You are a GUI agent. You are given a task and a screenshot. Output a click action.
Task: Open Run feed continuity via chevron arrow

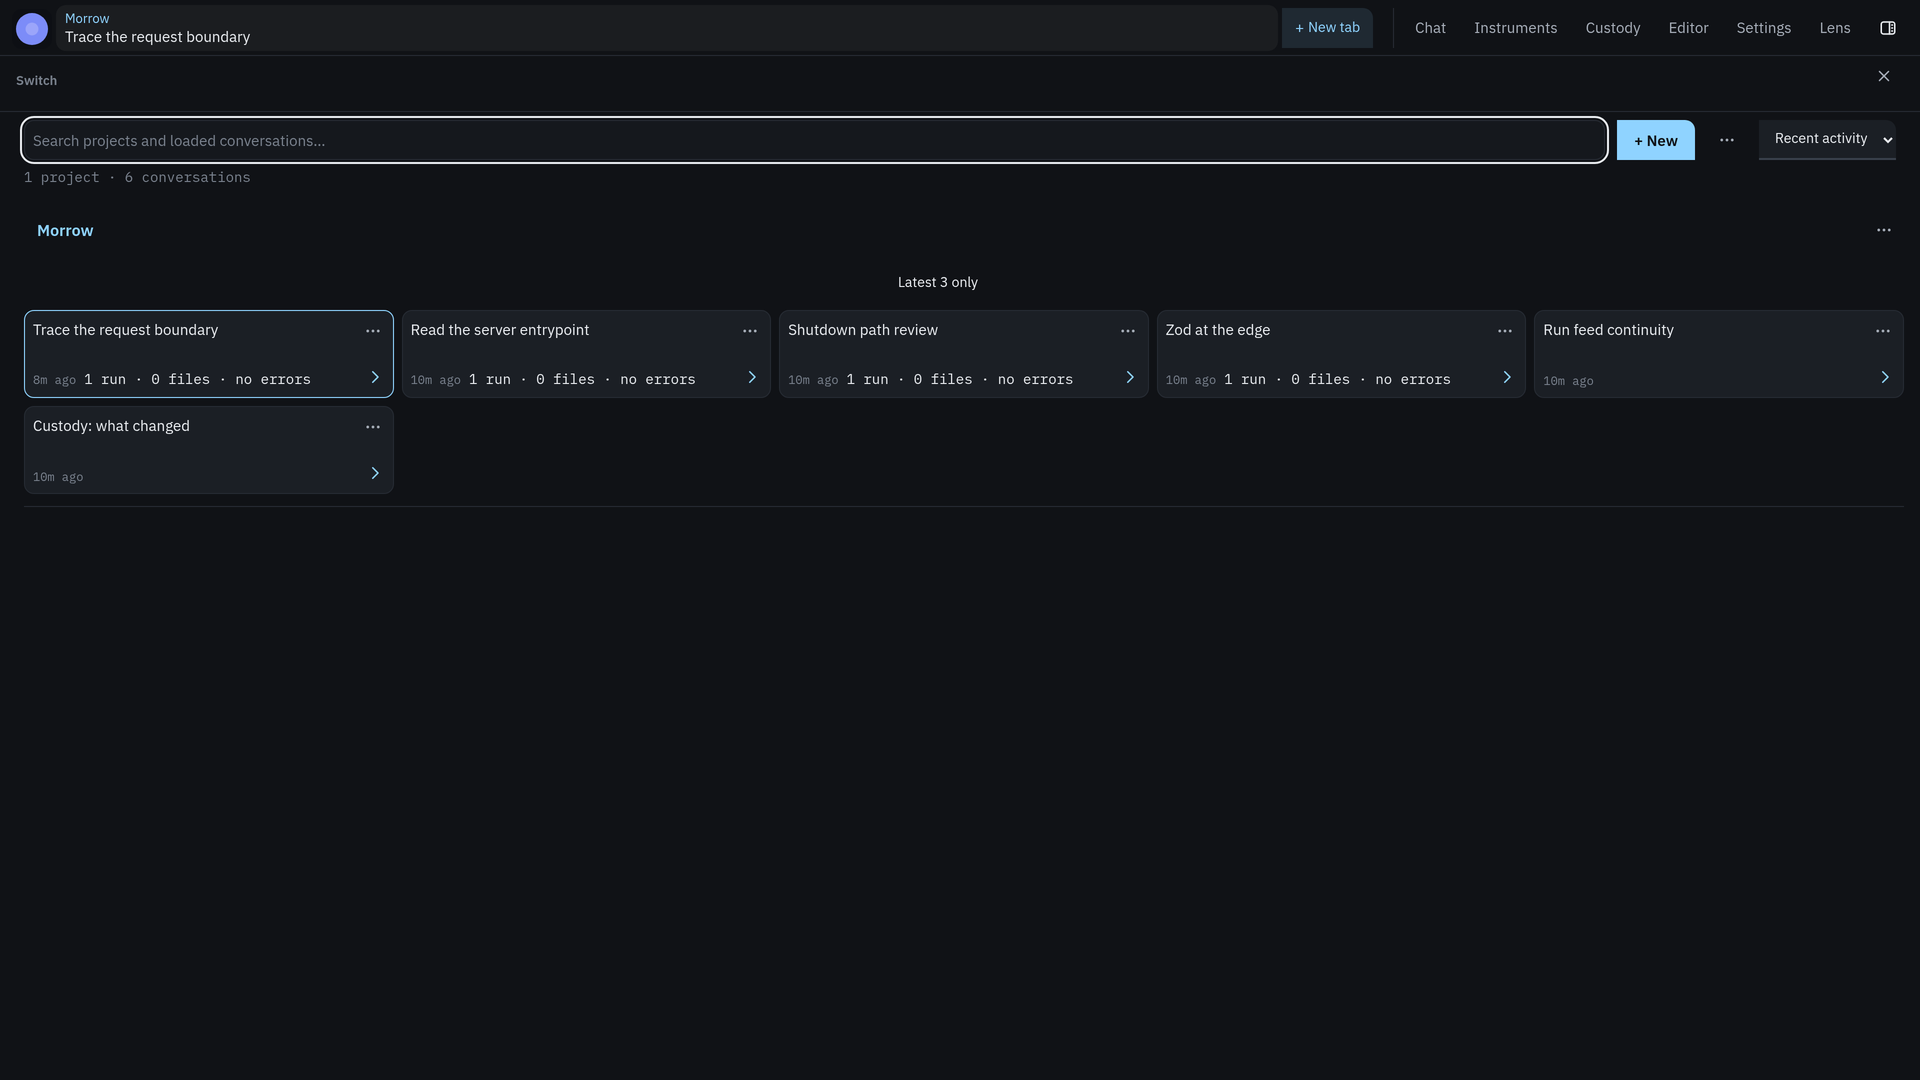point(1885,377)
